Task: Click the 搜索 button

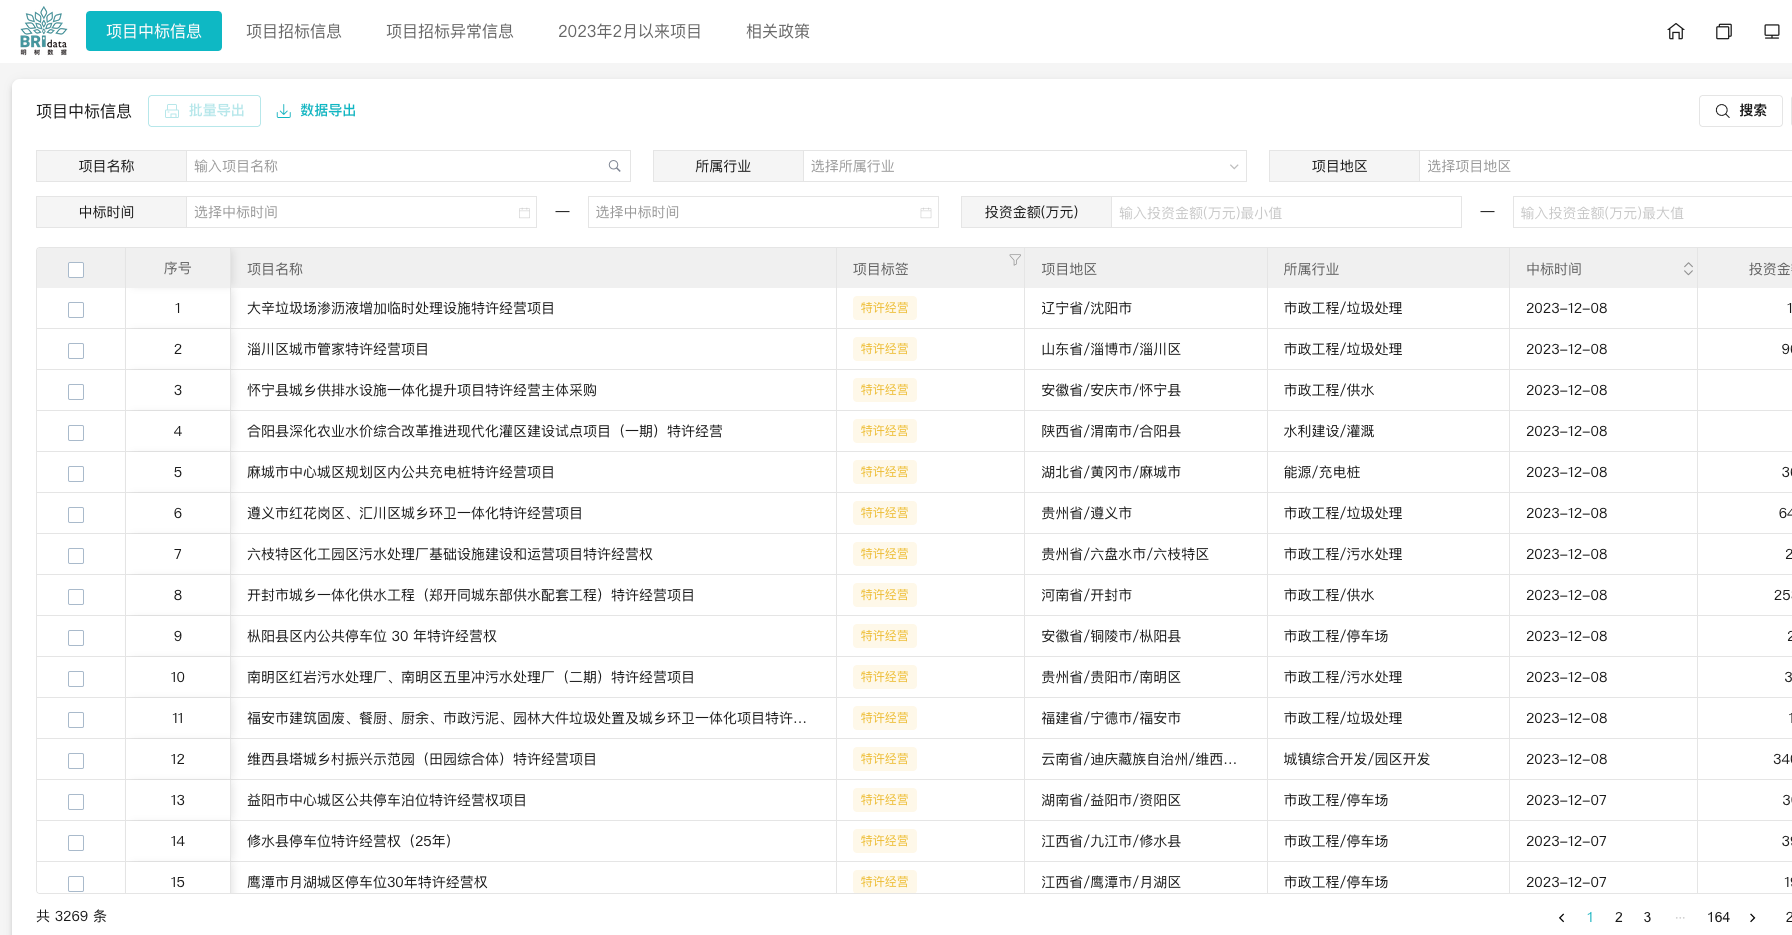Action: (1741, 111)
